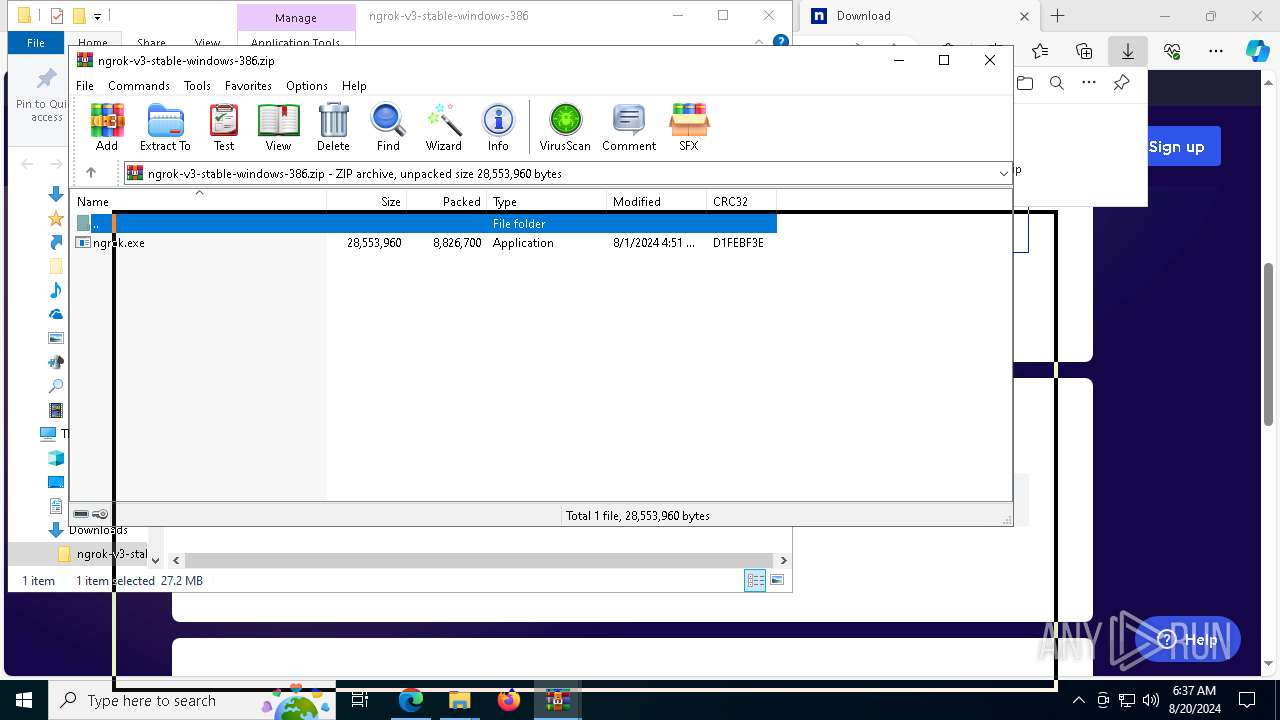Open File Explorer from the taskbar
Screen dimensions: 1280x720
pyautogui.click(x=459, y=700)
